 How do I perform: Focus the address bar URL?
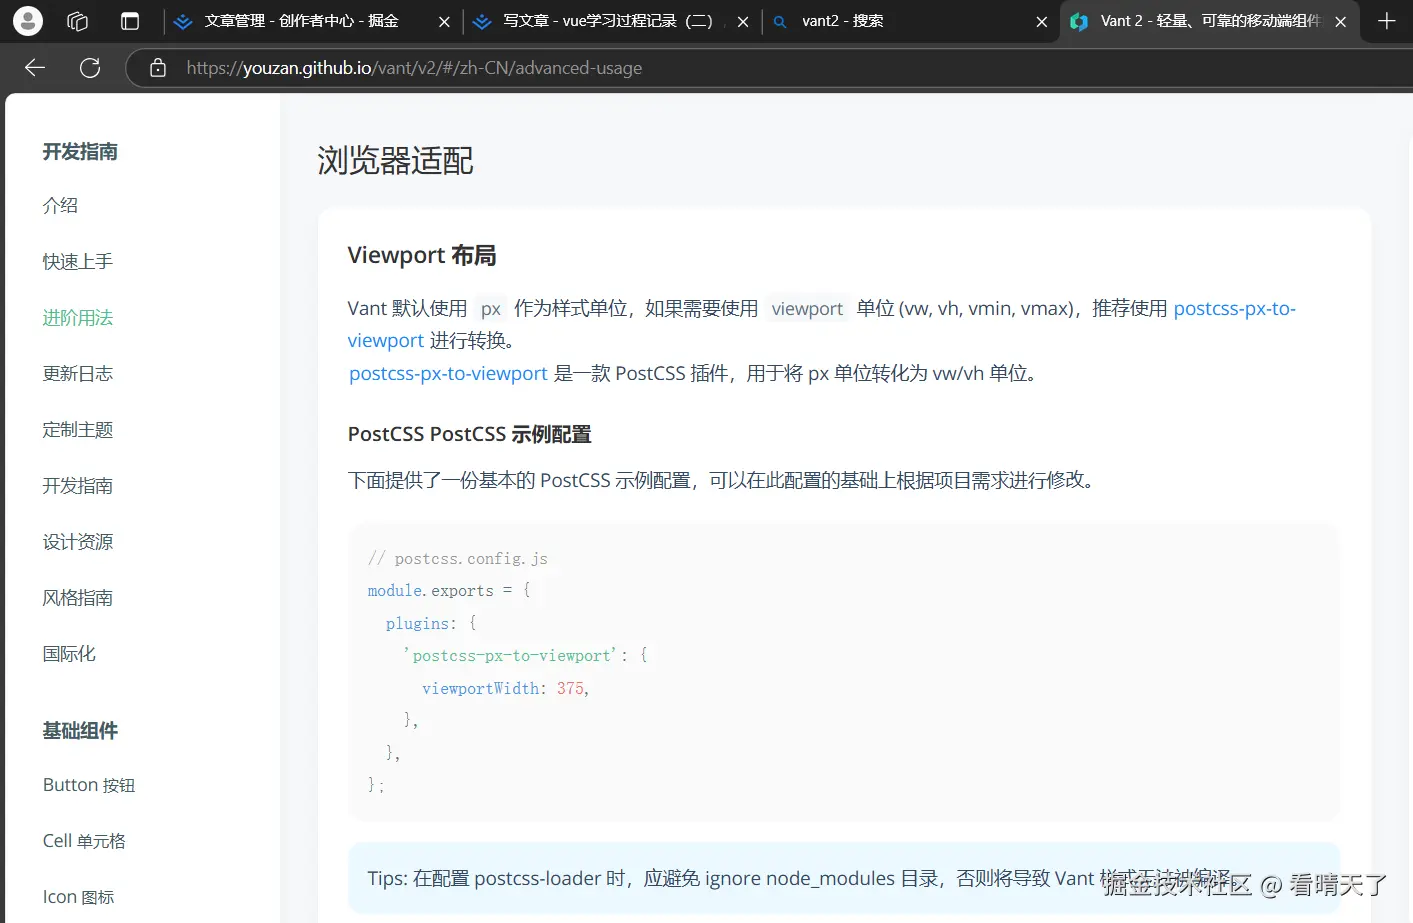point(414,68)
